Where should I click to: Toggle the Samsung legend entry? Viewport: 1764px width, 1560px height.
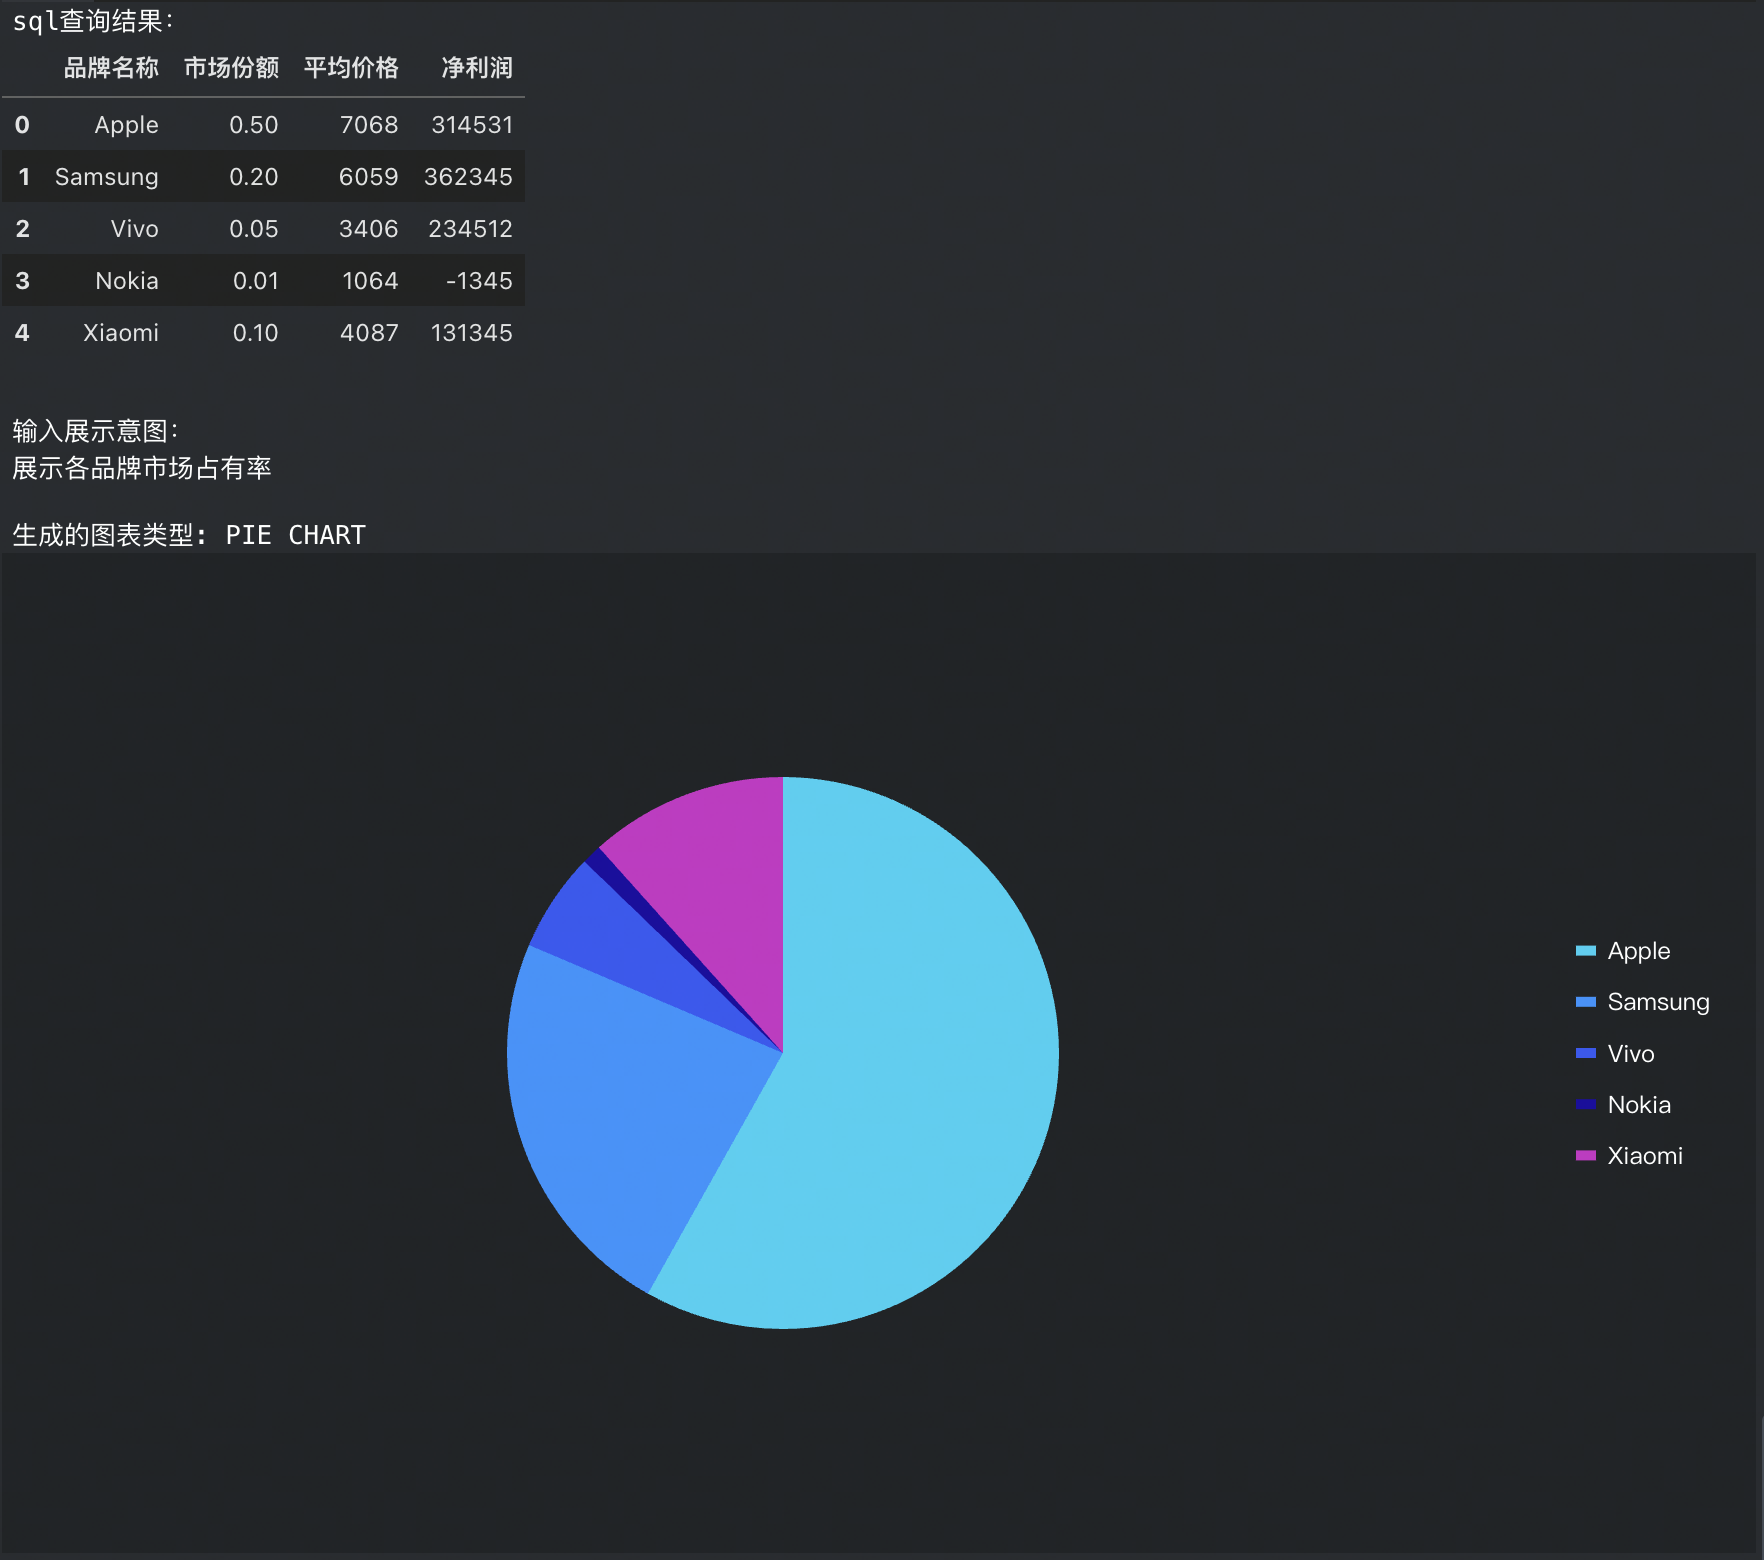(x=1642, y=1002)
